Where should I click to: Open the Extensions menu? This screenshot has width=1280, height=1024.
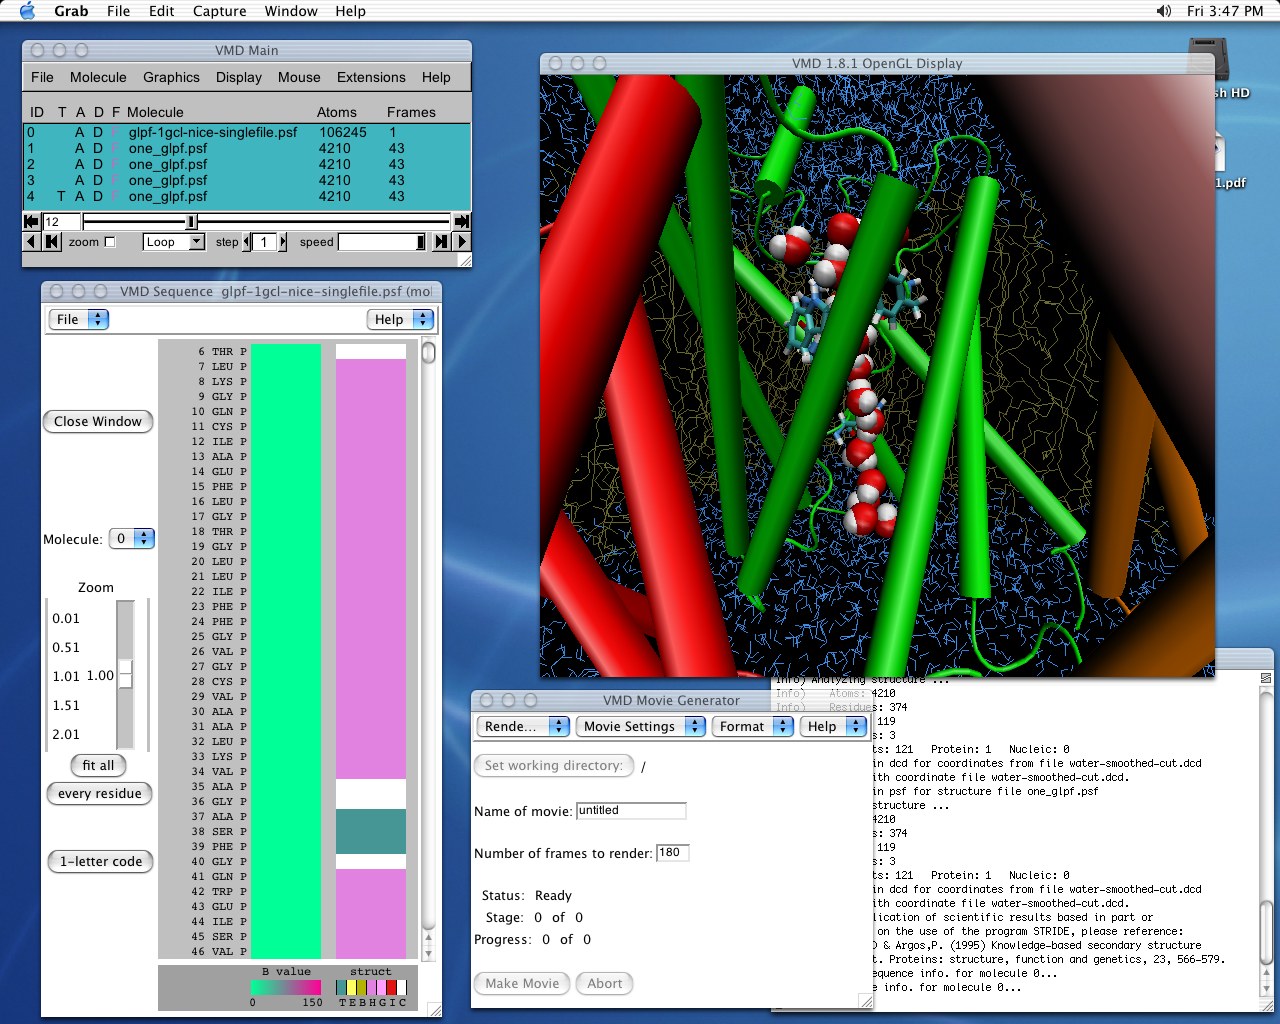371,77
